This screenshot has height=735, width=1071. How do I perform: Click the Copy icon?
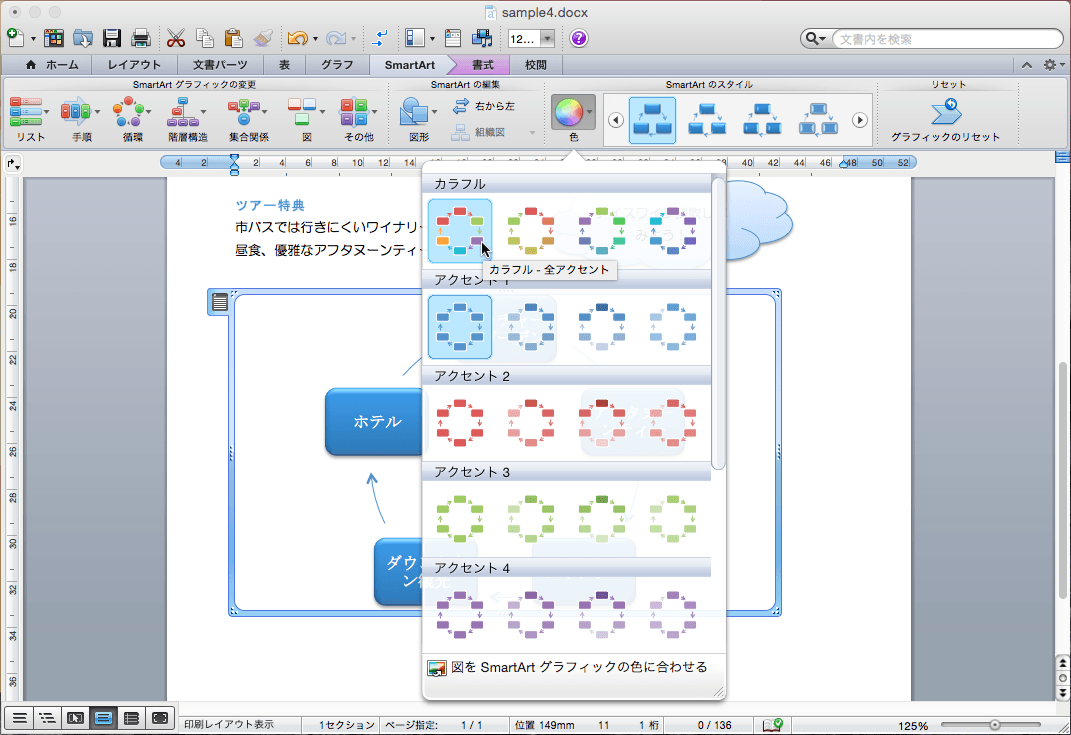point(205,38)
